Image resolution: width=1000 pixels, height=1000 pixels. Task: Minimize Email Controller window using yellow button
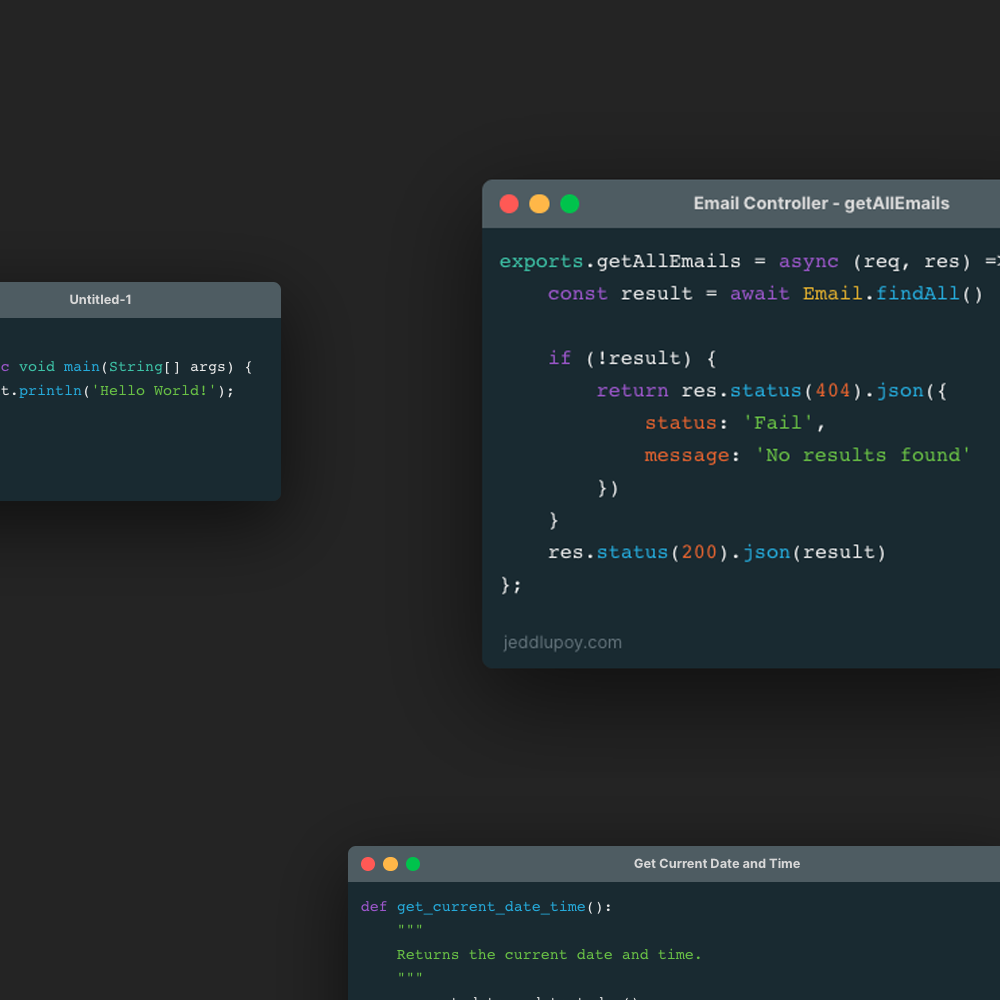tap(539, 204)
